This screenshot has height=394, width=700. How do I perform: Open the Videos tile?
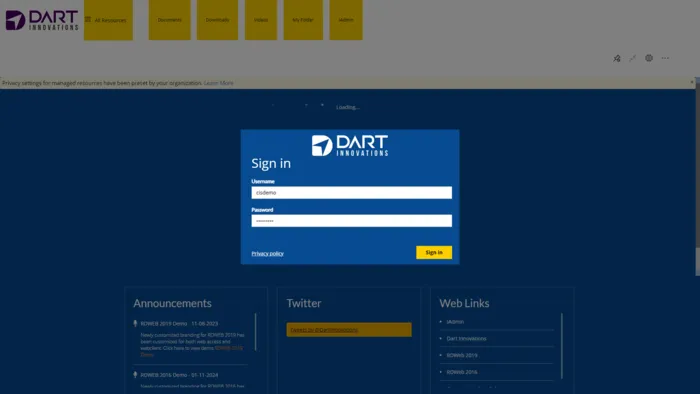coord(261,20)
